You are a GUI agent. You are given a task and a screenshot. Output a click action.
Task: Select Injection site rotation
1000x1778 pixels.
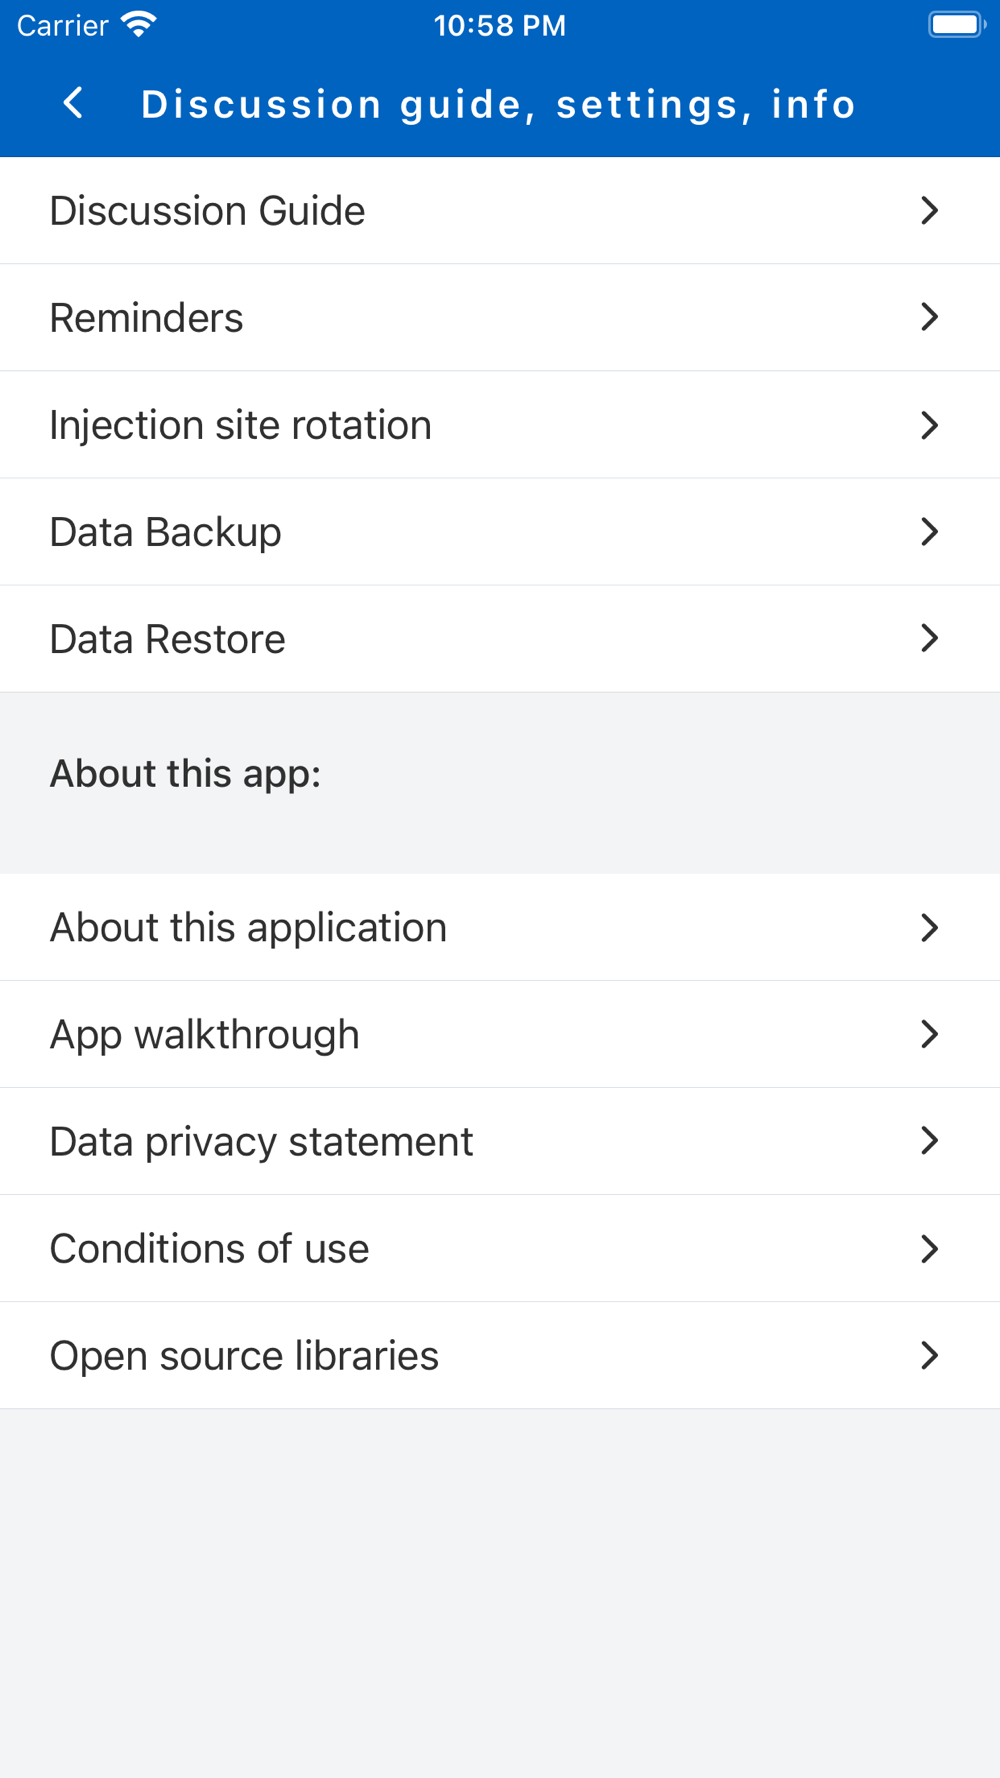500,425
